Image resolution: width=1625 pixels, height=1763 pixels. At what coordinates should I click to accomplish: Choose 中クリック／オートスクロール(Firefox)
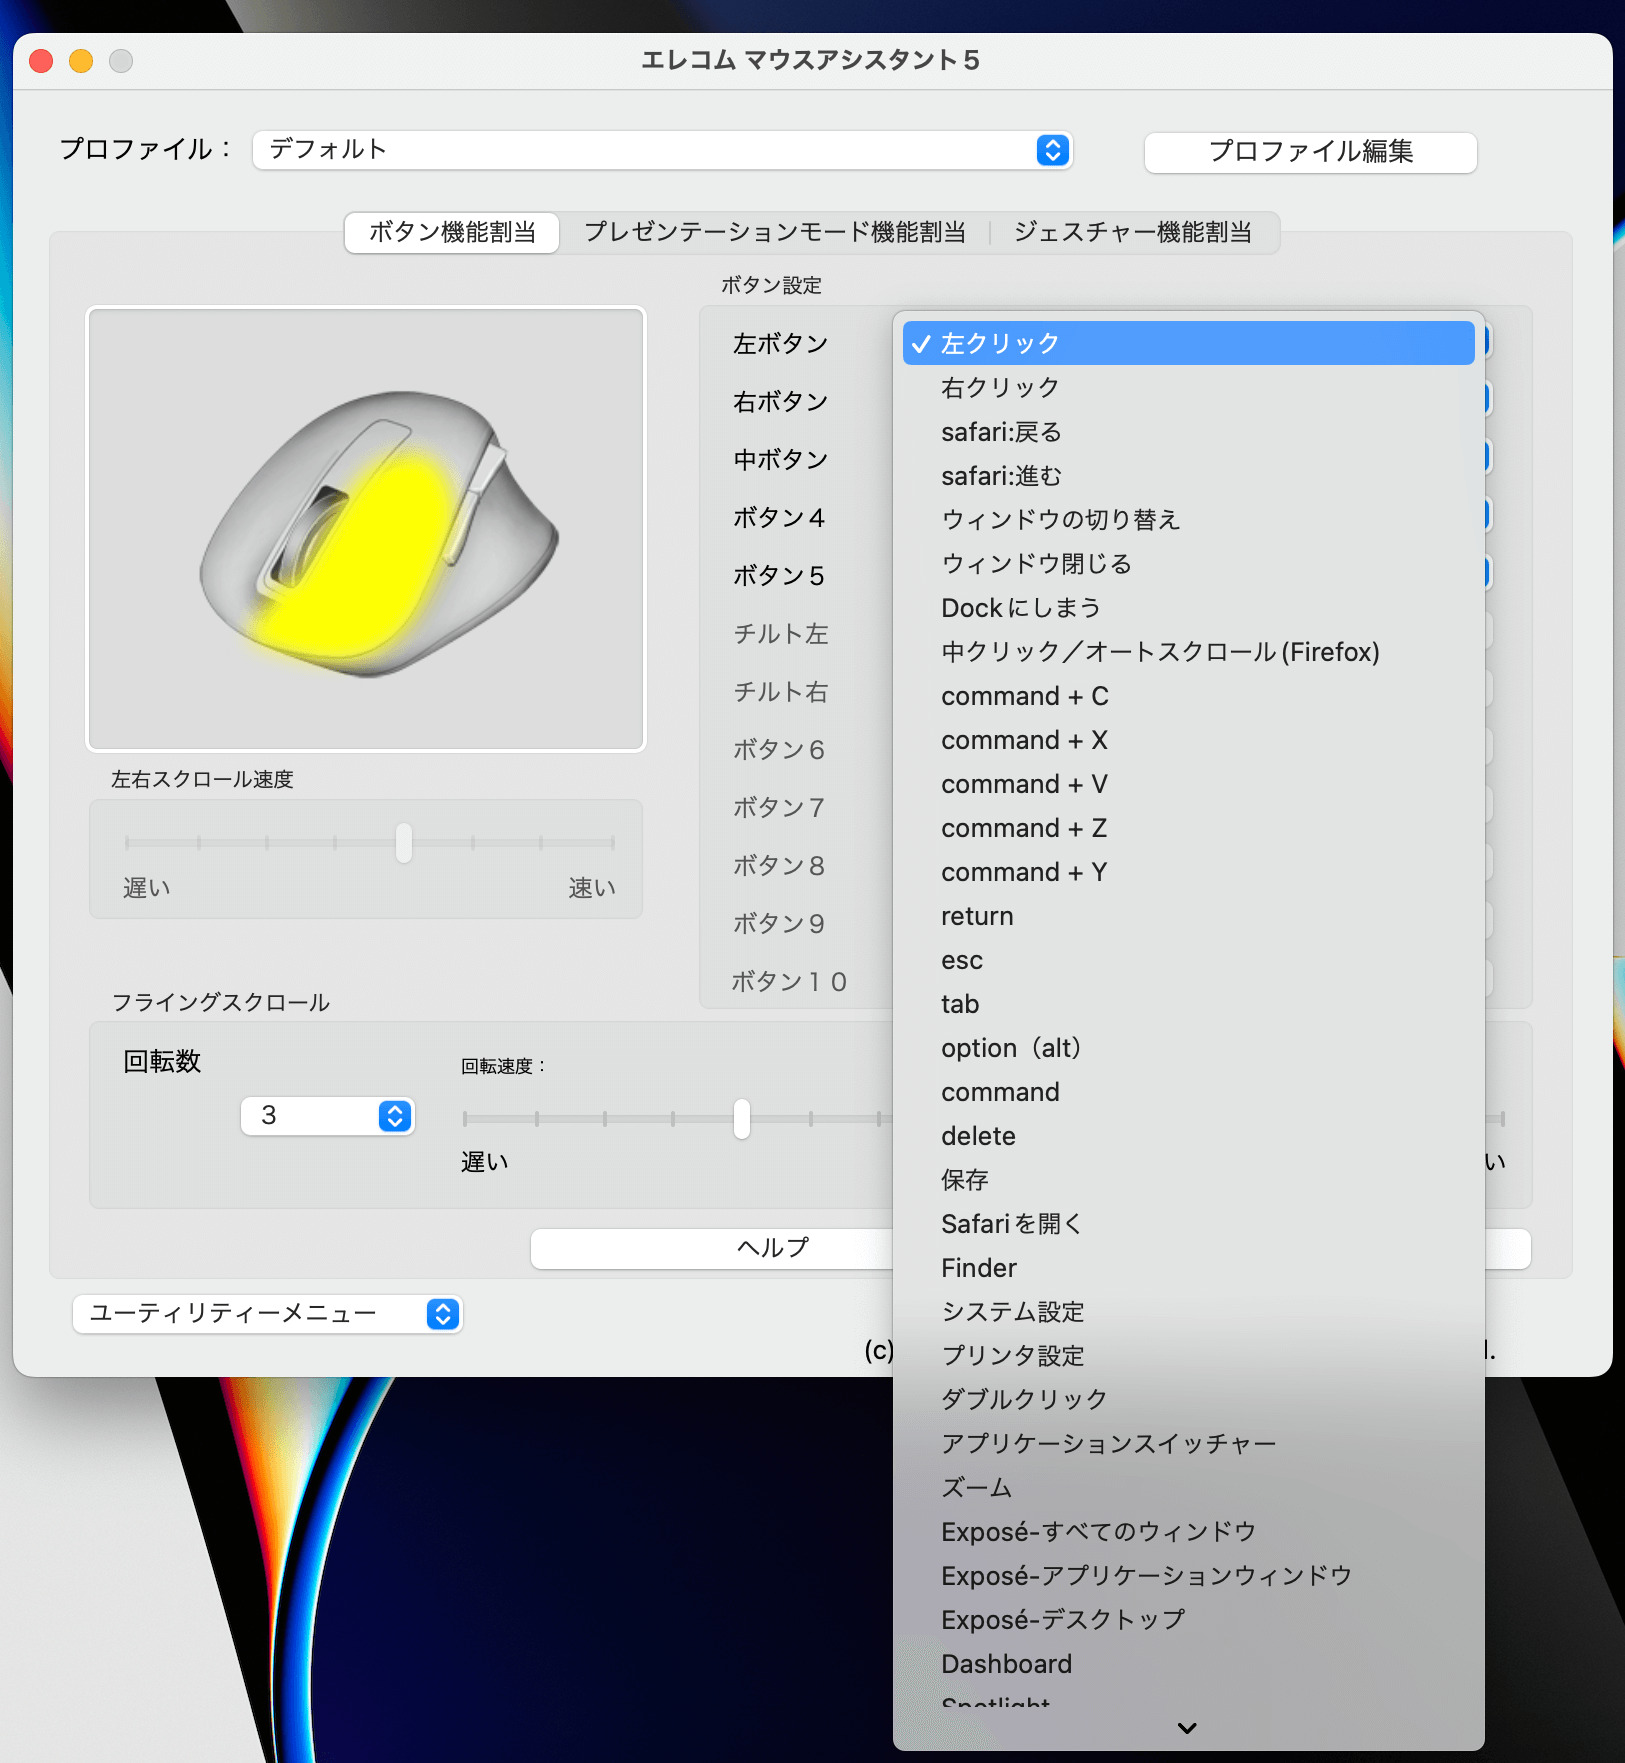(x=1188, y=651)
